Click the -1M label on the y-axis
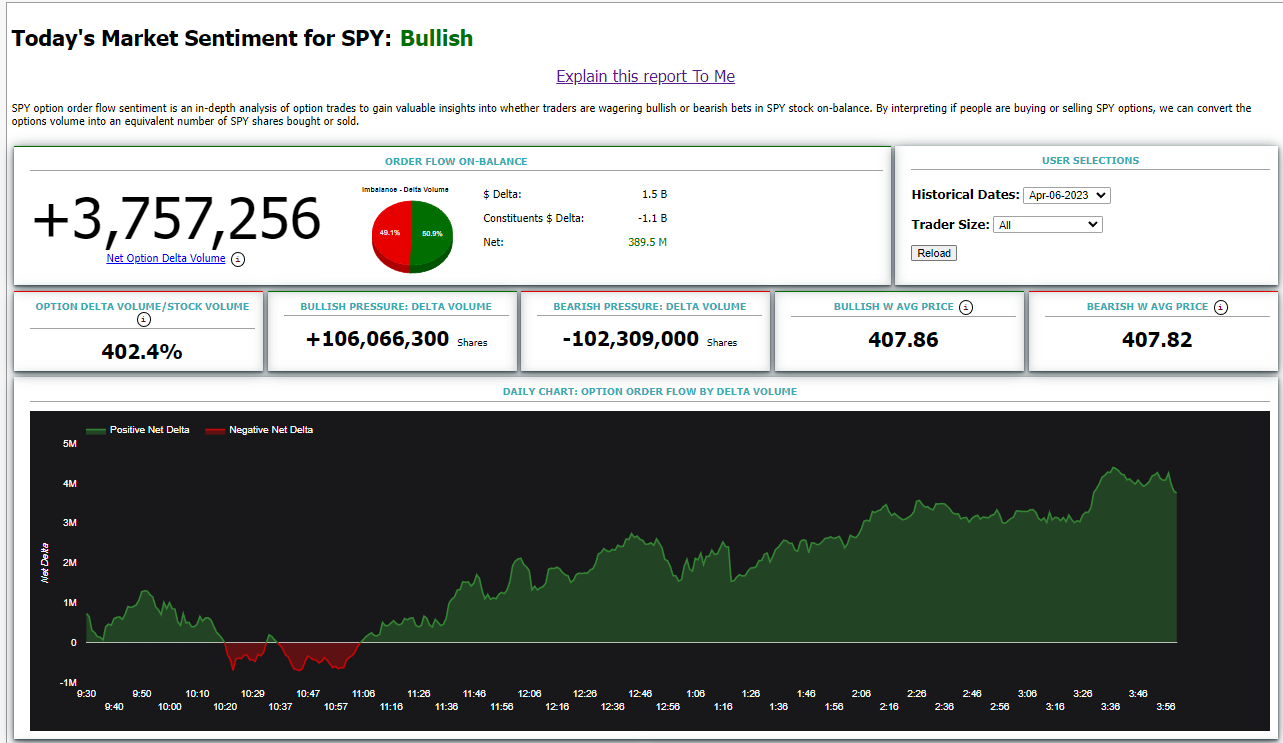 pyautogui.click(x=68, y=682)
